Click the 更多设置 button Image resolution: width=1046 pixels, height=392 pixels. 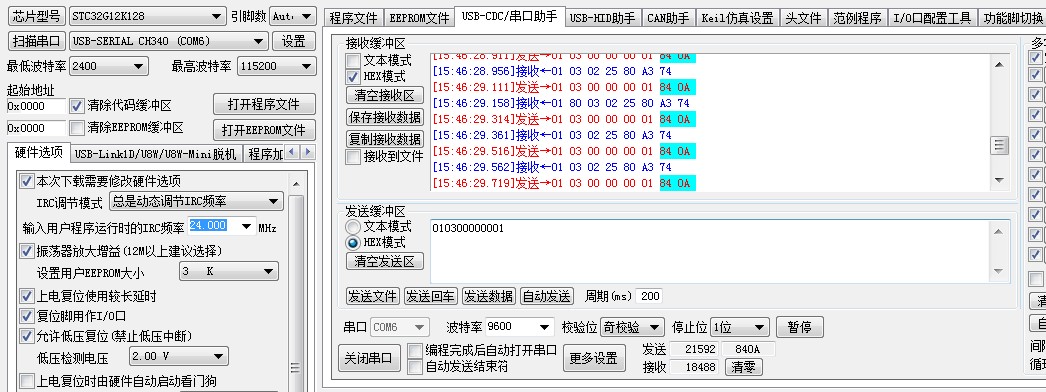tap(594, 358)
